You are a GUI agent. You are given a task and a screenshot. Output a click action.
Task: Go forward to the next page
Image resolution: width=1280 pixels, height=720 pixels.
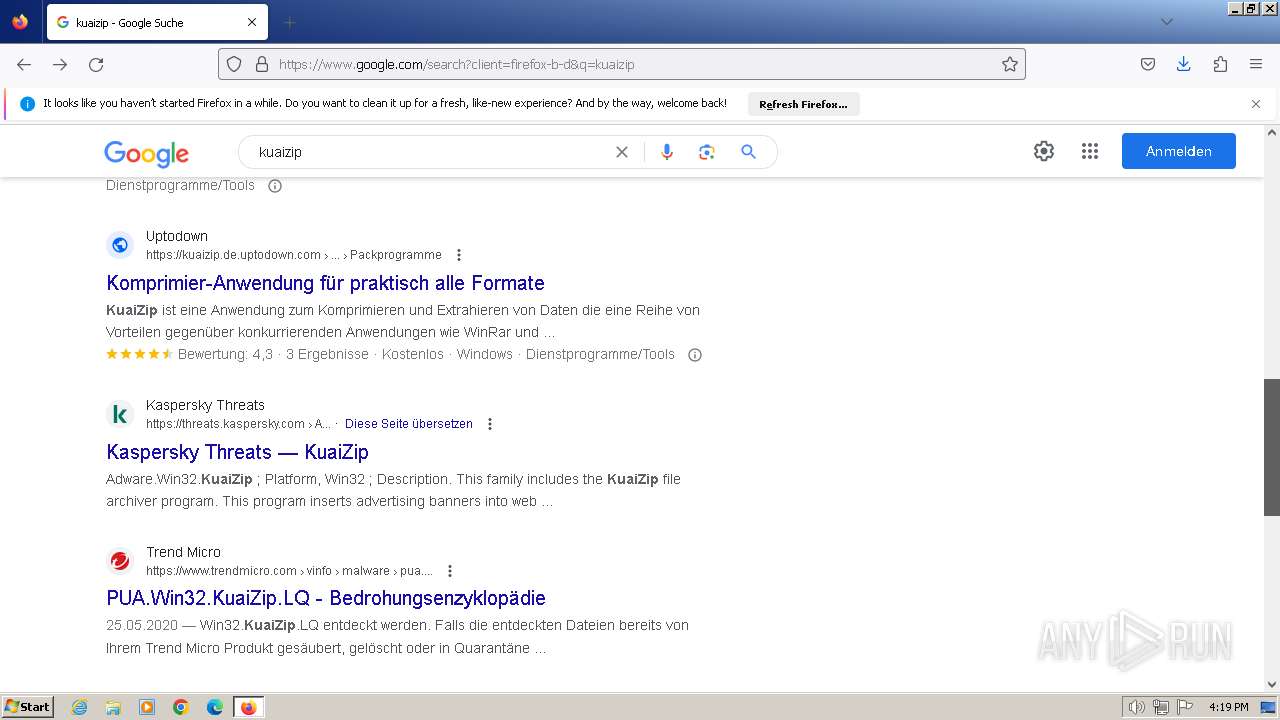point(60,64)
